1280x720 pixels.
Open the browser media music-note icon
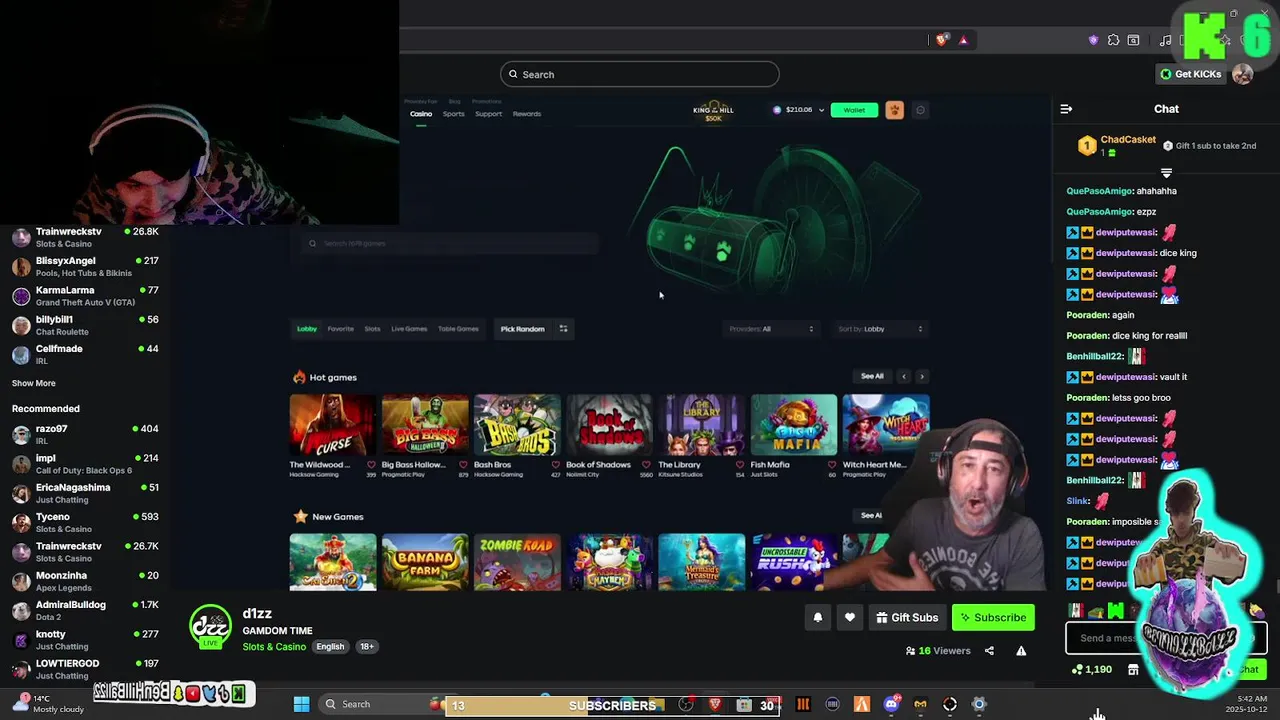point(1165,40)
